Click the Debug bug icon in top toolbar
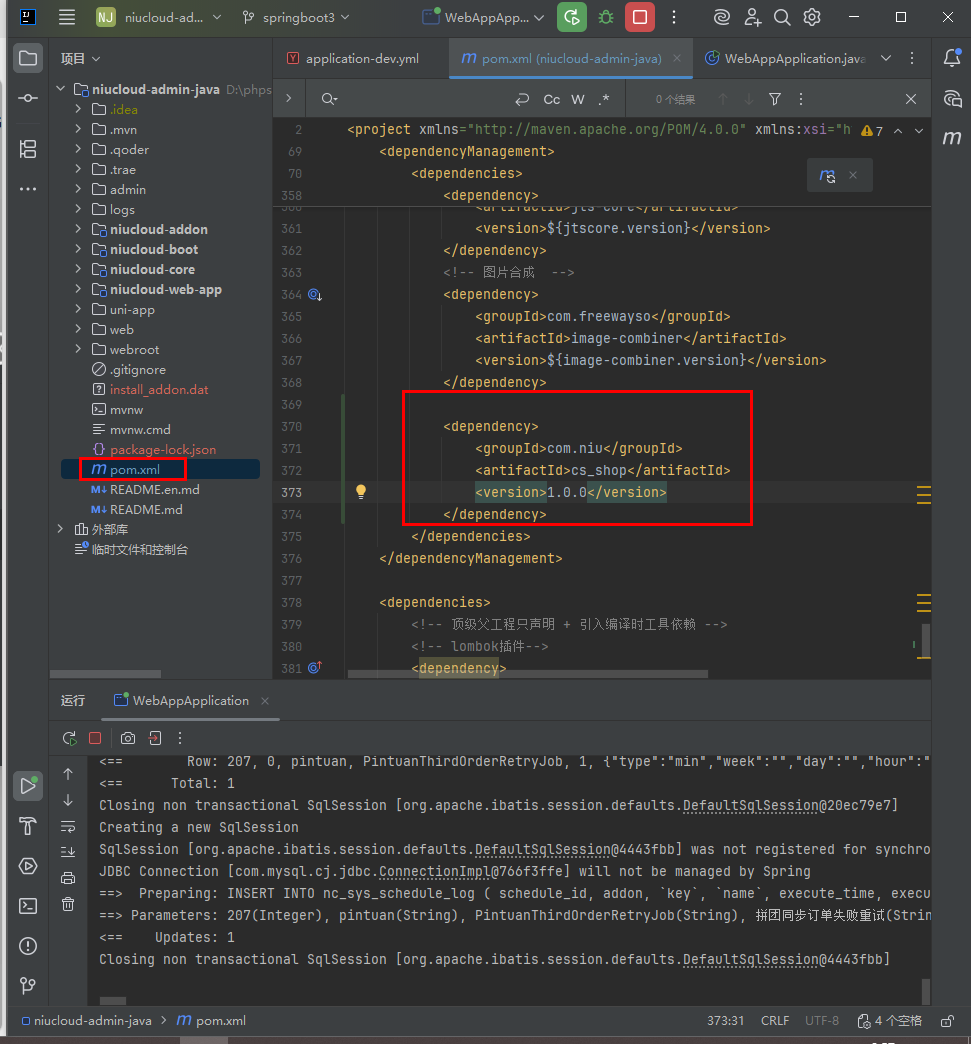This screenshot has width=971, height=1044. pos(606,17)
